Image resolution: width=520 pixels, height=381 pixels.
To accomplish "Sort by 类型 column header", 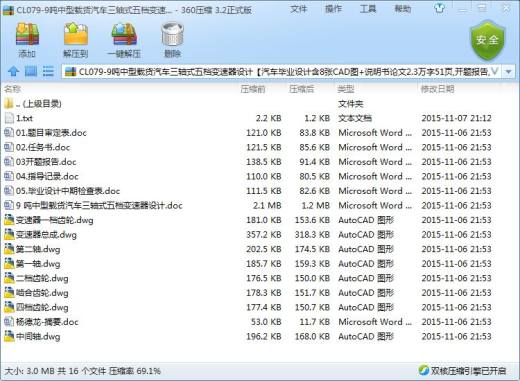I will coord(346,89).
